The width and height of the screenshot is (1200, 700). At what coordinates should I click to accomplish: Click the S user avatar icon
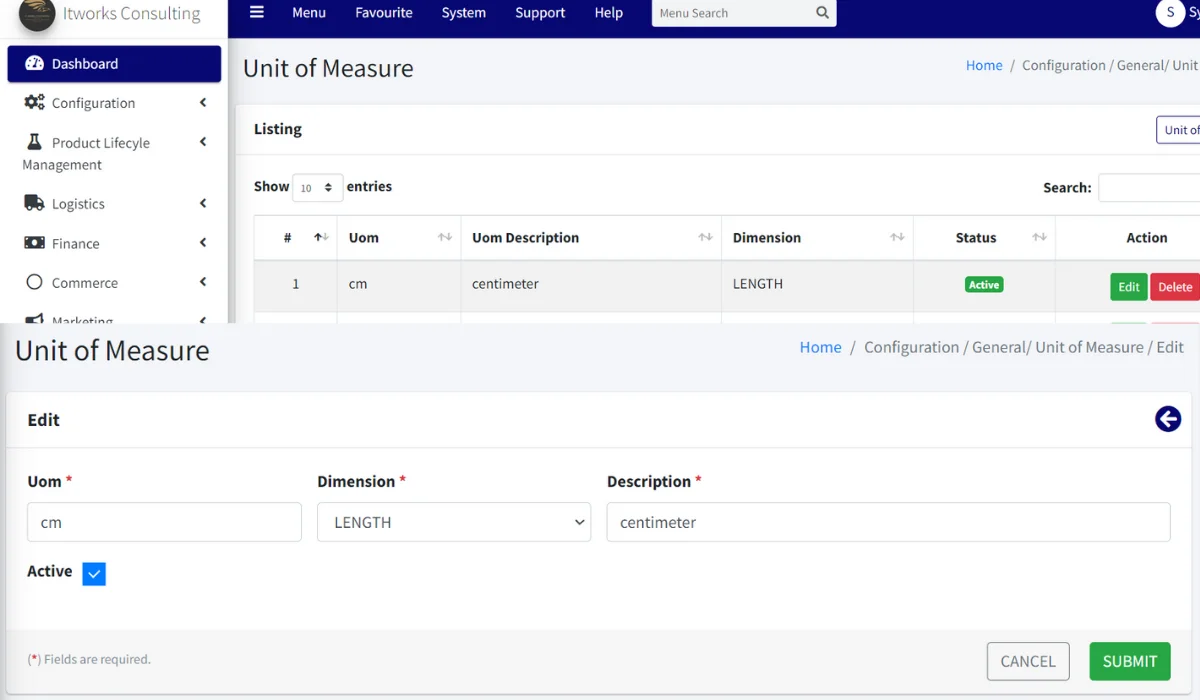pos(1170,13)
